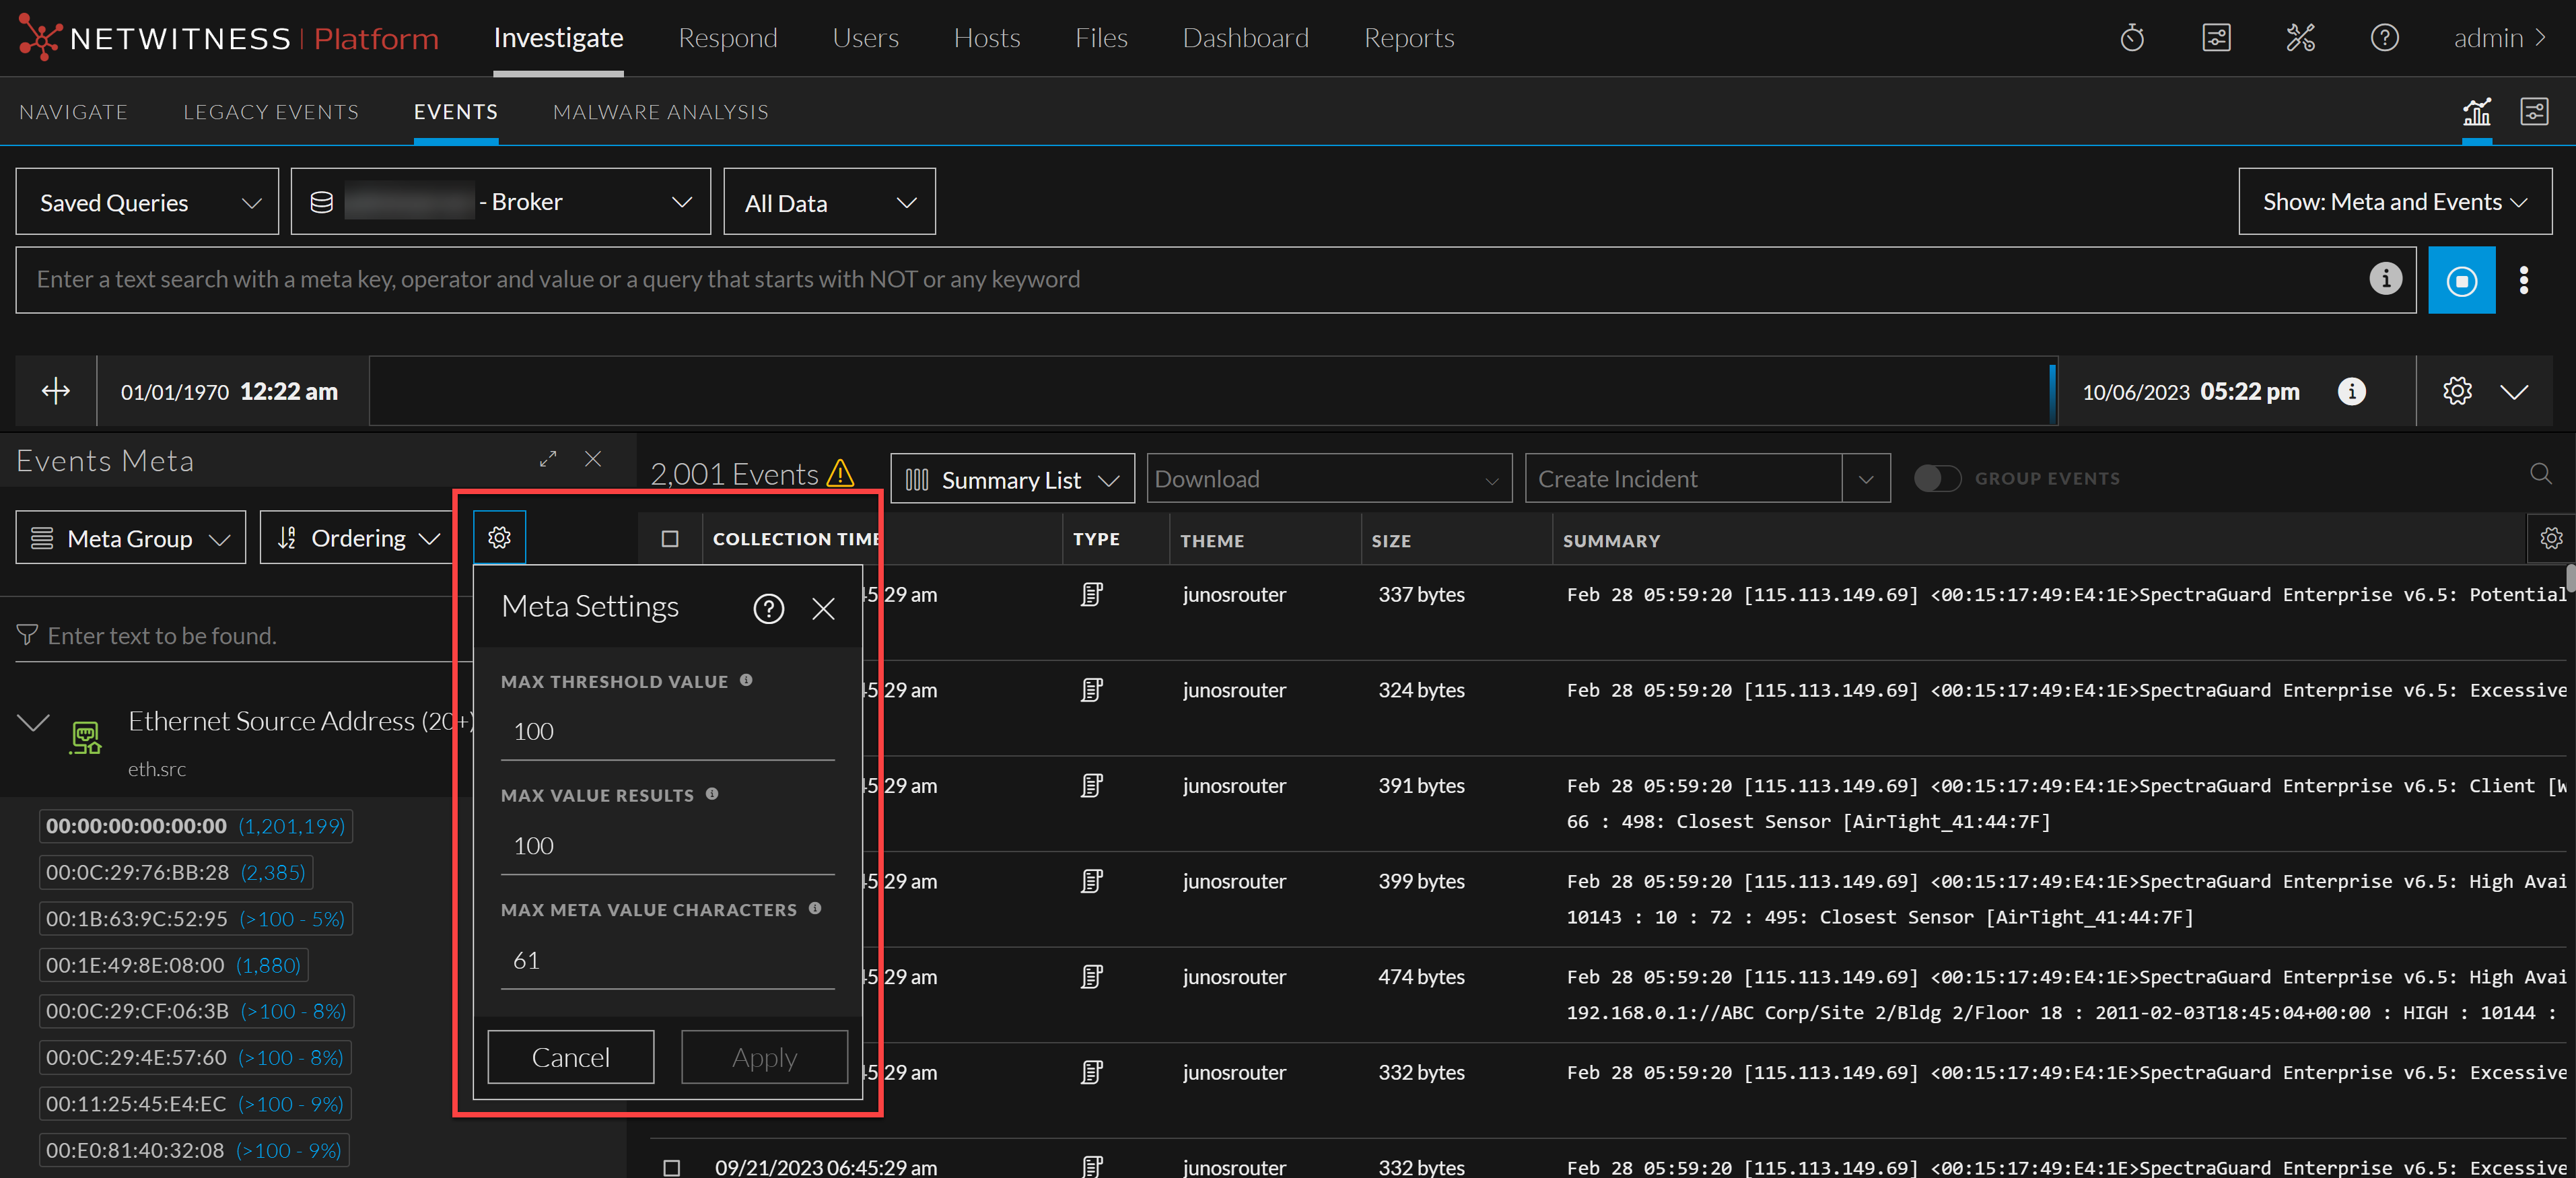Screen dimensions: 2576x1178
Task: Click the time range settings gear
Action: click(2457, 391)
